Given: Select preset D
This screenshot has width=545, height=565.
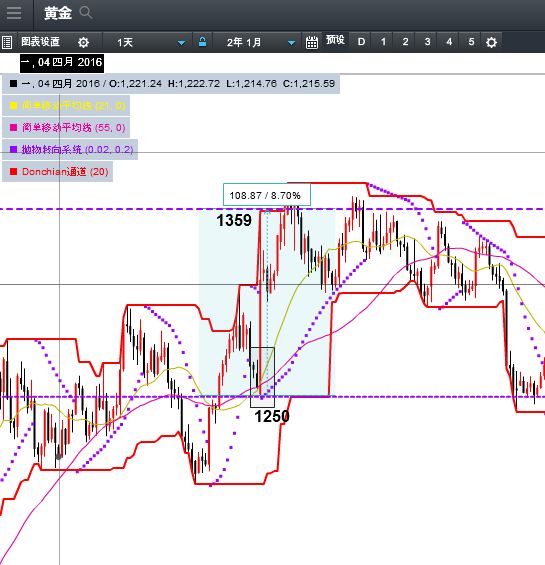Looking at the screenshot, I should tap(361, 42).
